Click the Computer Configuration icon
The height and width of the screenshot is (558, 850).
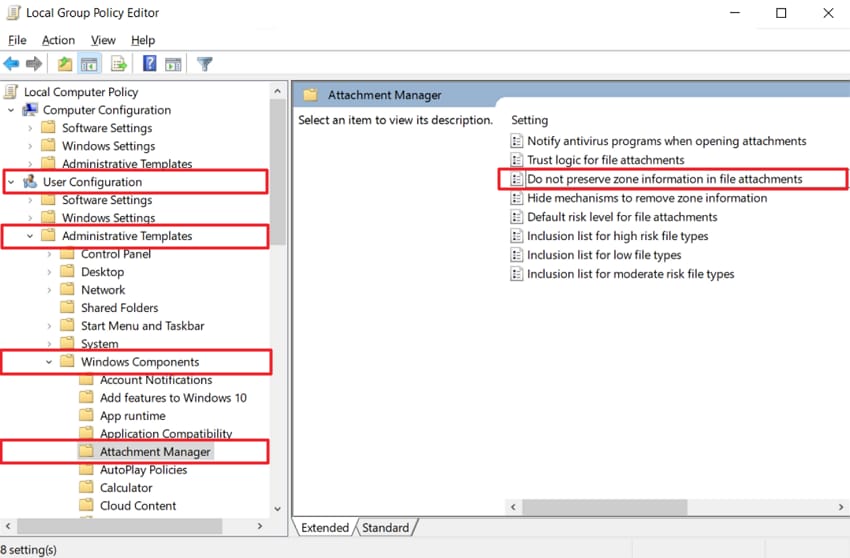pos(30,110)
